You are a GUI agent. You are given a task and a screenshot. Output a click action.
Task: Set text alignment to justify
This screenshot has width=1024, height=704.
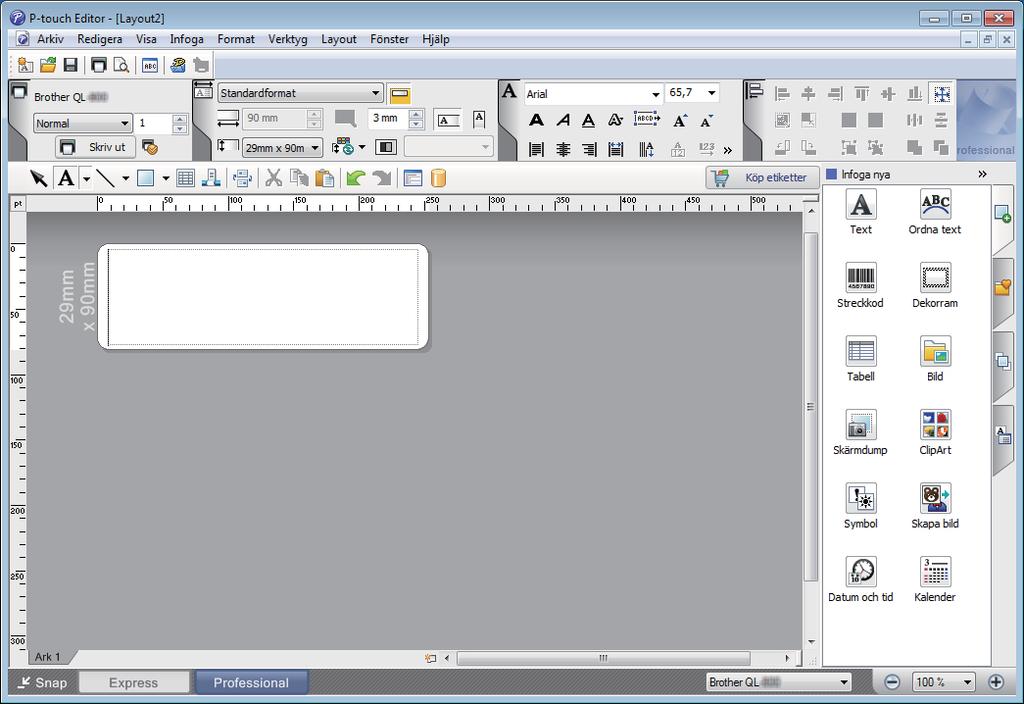[615, 150]
